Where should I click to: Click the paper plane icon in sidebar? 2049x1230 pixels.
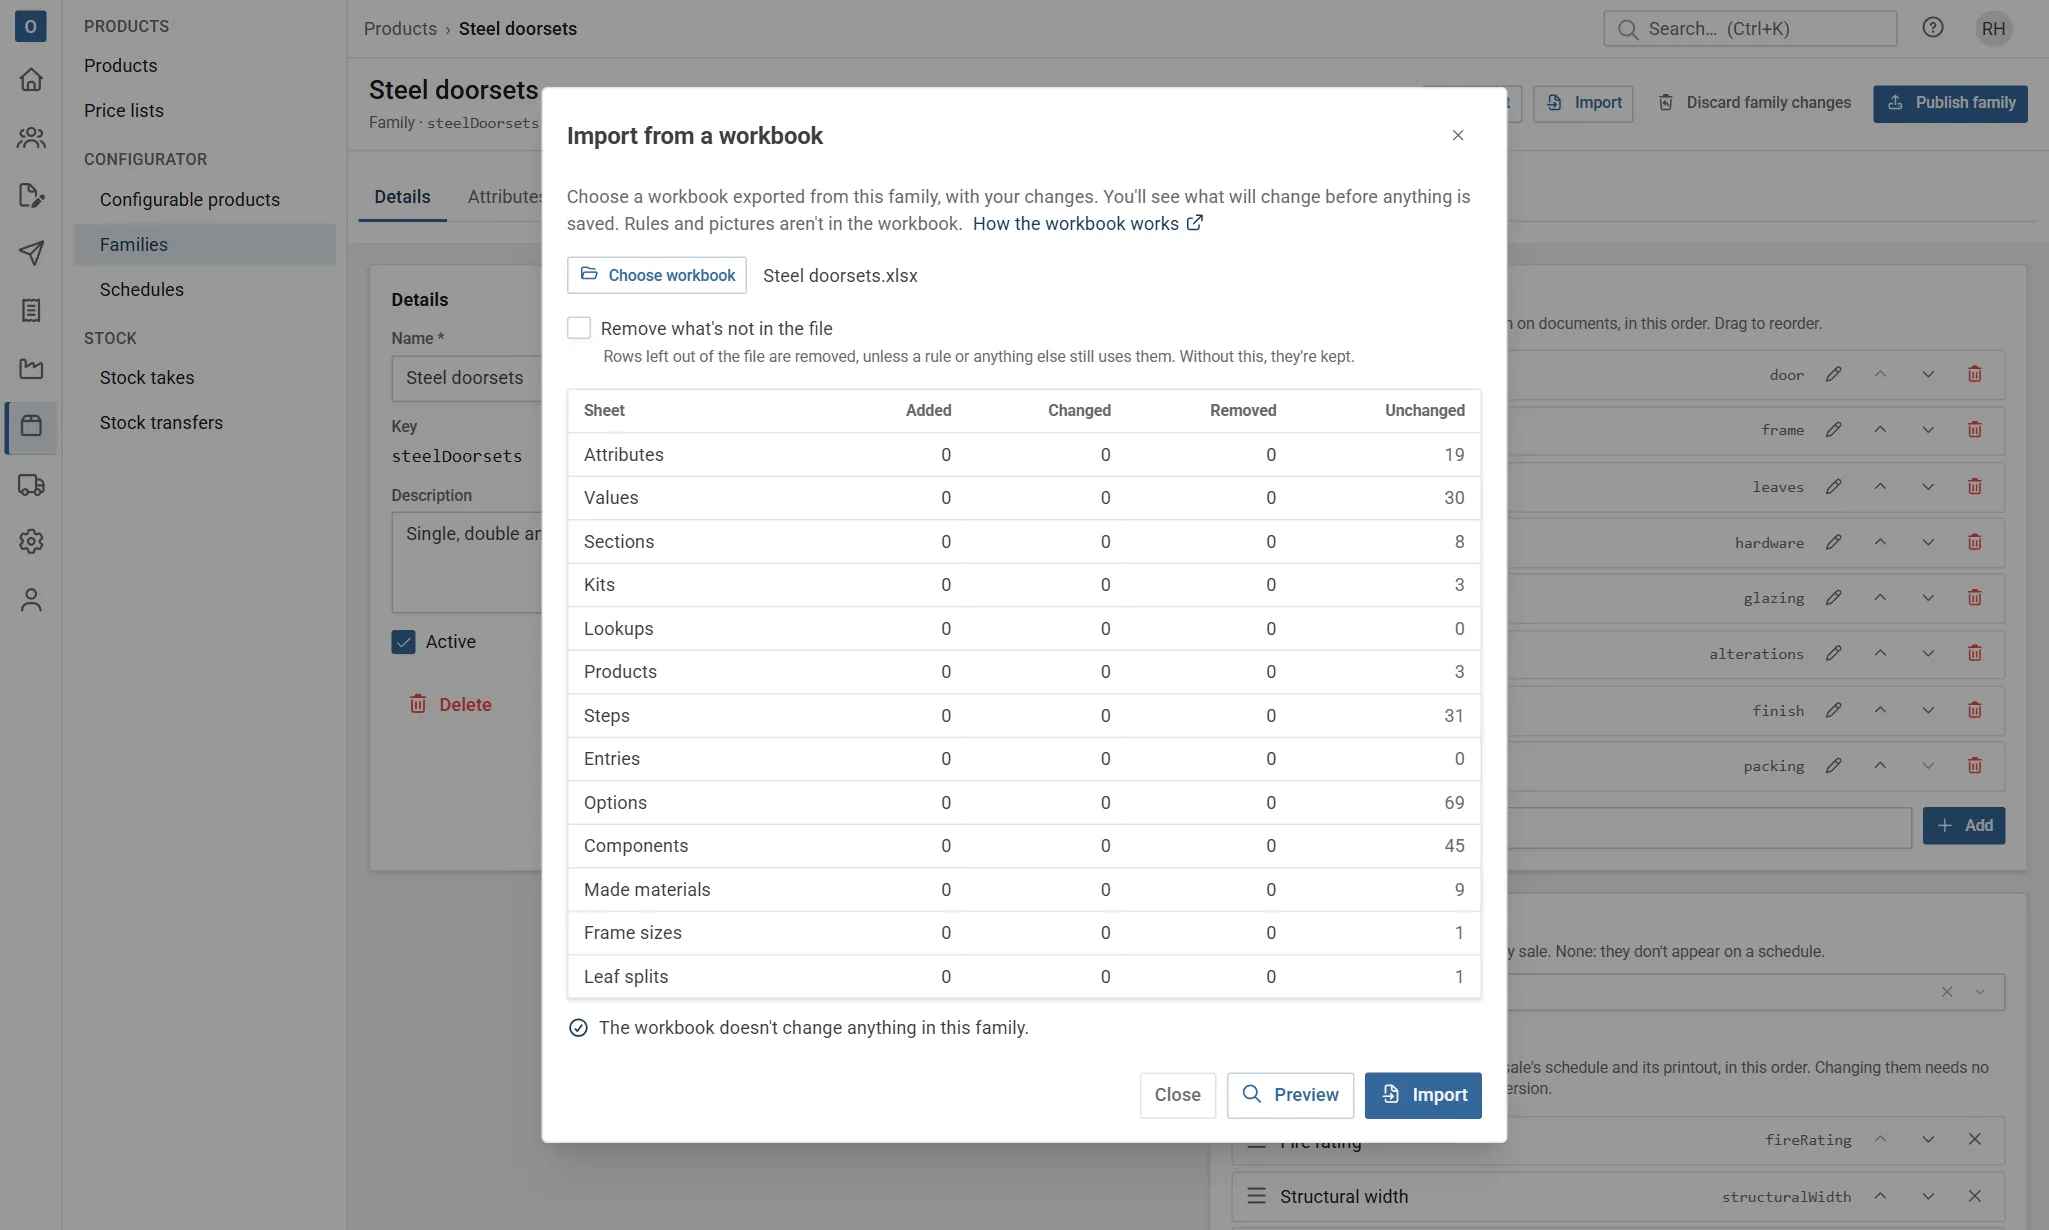click(x=31, y=253)
